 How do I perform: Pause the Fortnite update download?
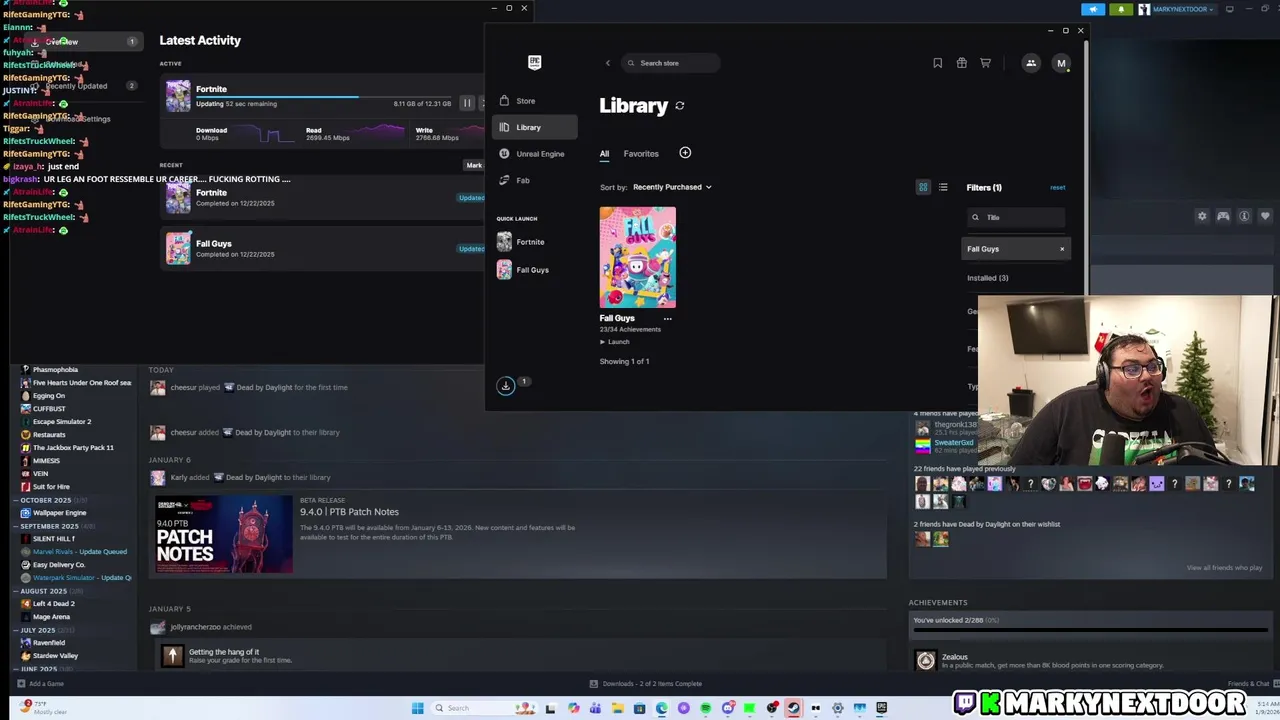point(467,103)
